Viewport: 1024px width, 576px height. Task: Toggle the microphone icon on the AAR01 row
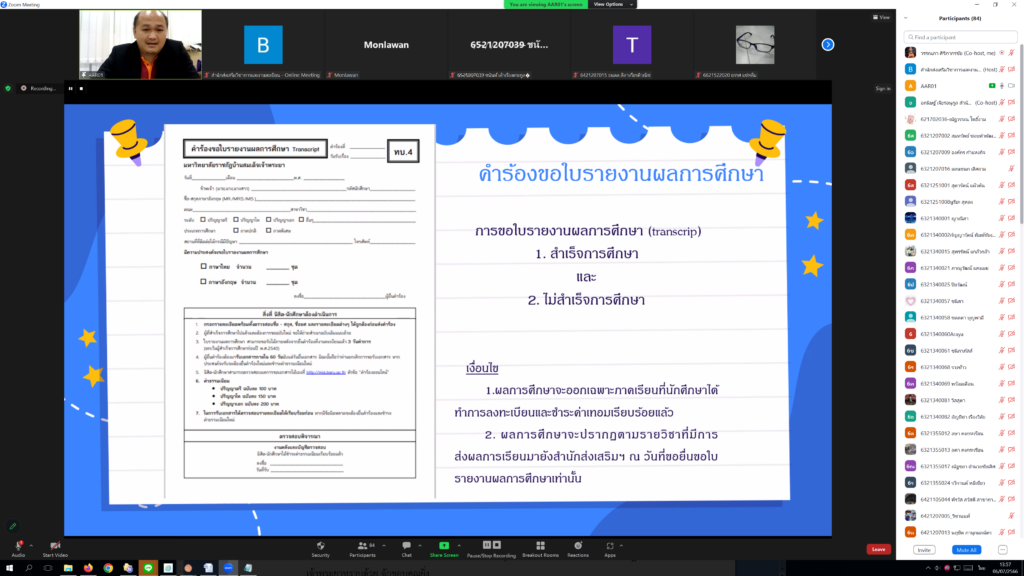[1002, 86]
